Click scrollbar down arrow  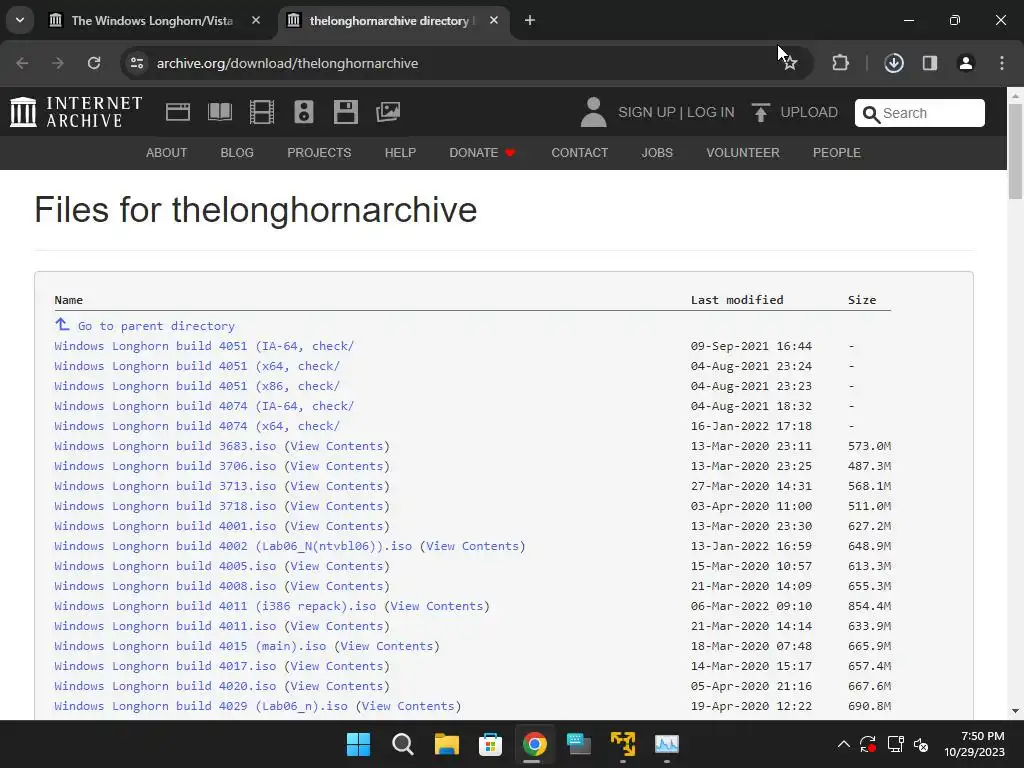1015,711
